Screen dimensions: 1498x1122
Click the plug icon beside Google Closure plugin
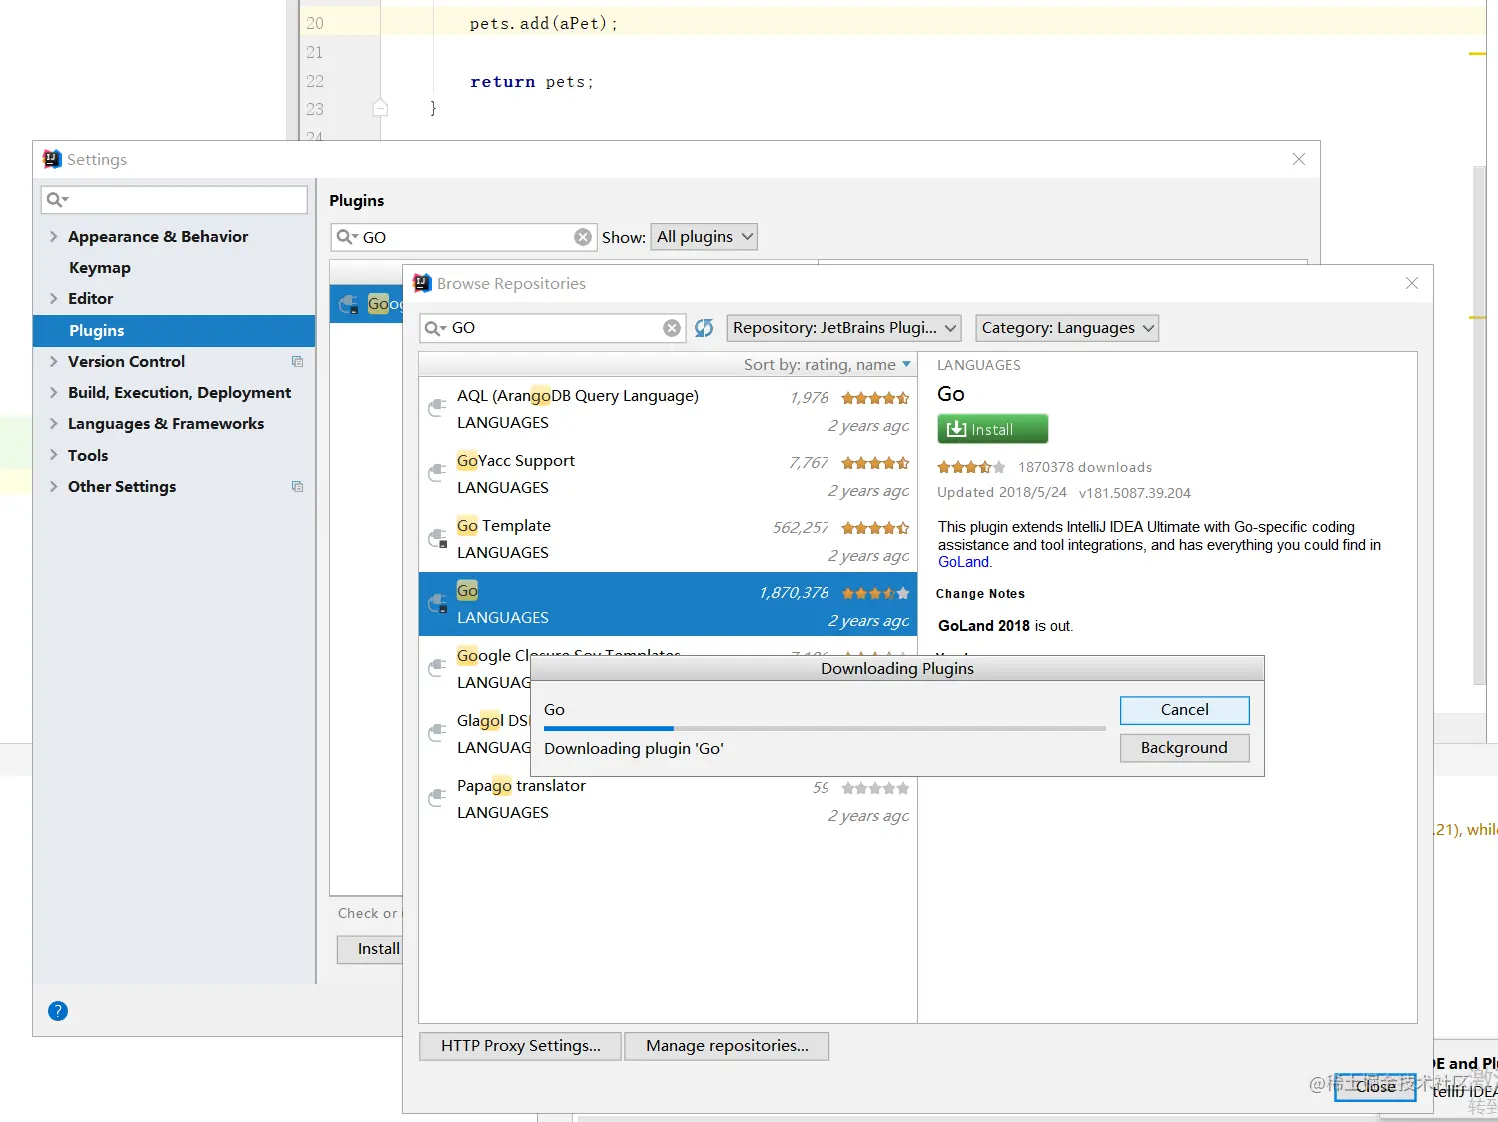pyautogui.click(x=437, y=668)
